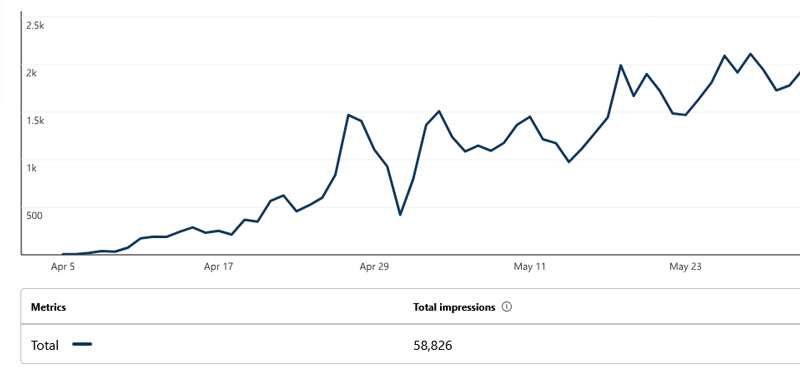Click the lowest dip point after Apr 29
The image size is (800, 377).
pyautogui.click(x=400, y=215)
